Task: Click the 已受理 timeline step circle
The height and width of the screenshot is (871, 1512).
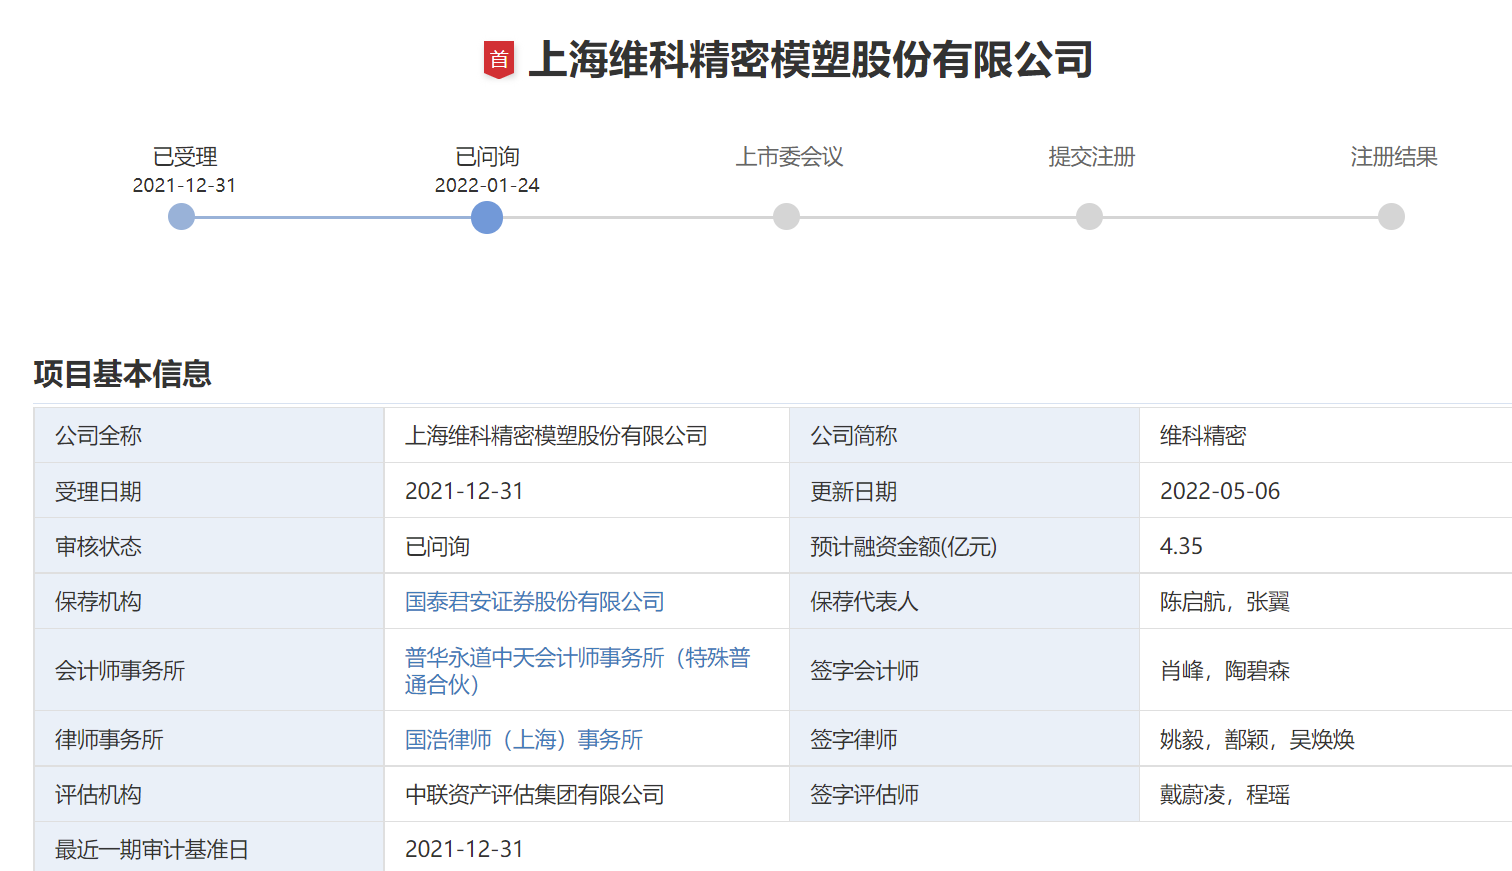Action: [x=181, y=217]
